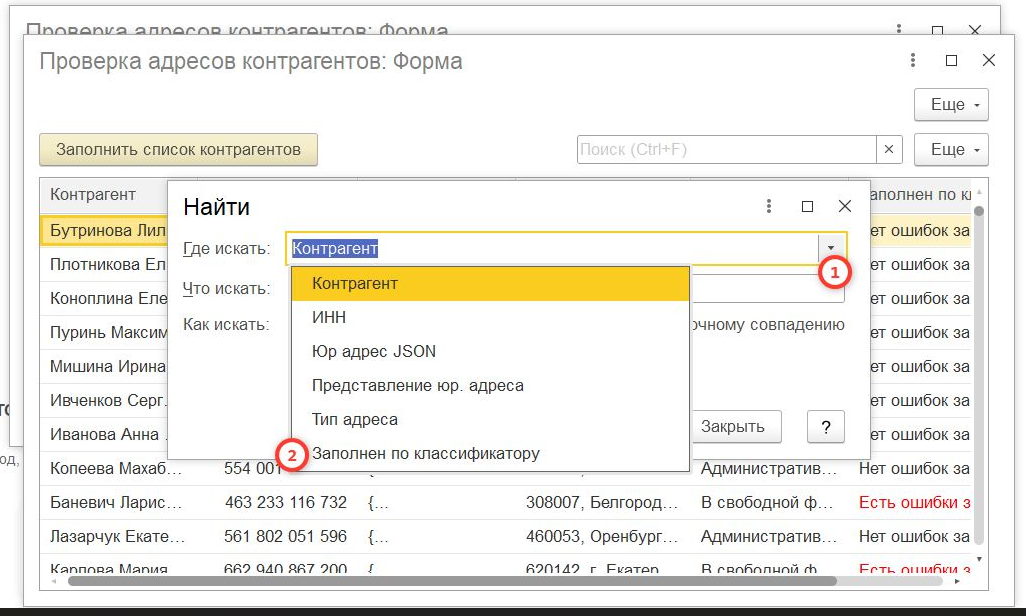
Task: Clear the search field with X icon
Action: [889, 150]
